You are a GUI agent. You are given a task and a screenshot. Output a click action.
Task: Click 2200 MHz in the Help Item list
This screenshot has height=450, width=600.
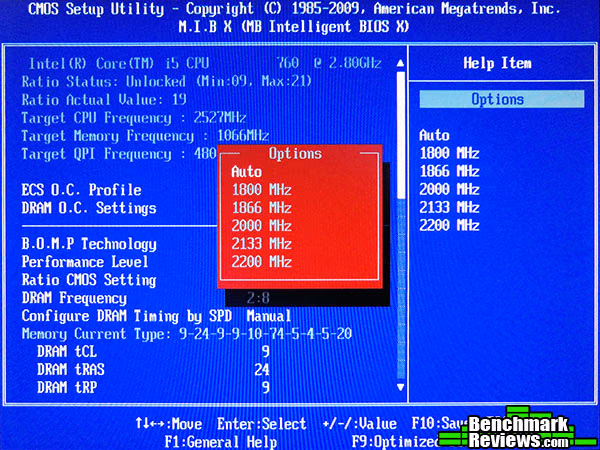coord(449,225)
